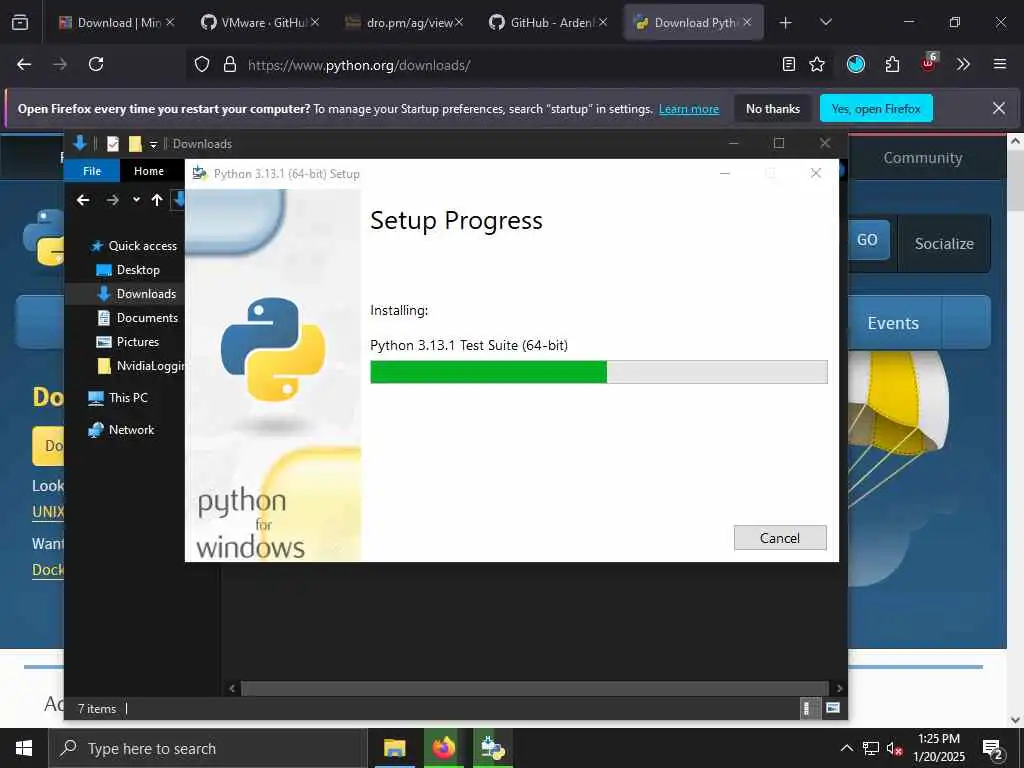Open a new Firefox tab

tap(786, 23)
